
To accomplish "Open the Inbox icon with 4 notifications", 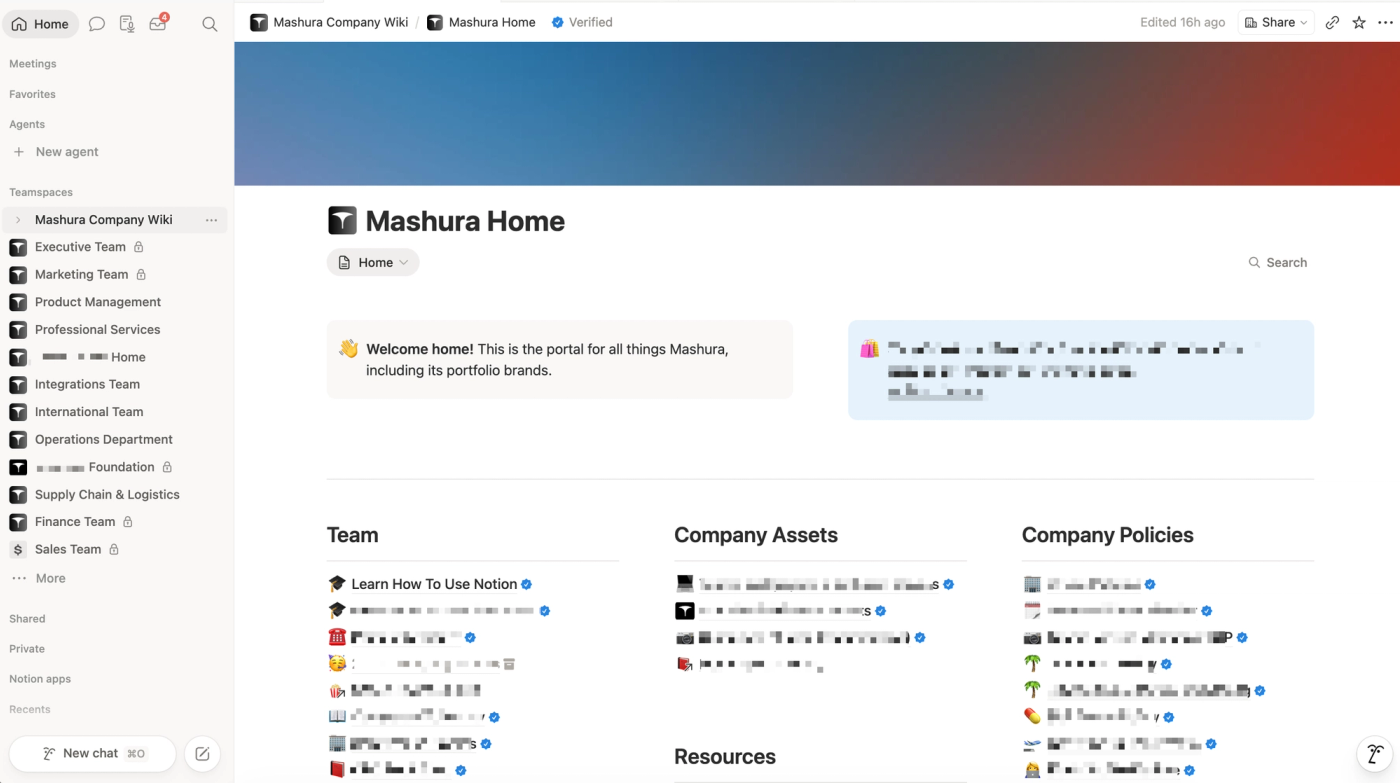I will [158, 23].
